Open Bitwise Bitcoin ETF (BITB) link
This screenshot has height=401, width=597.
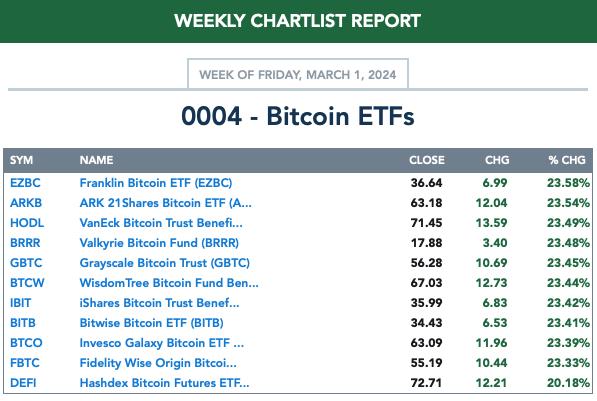pyautogui.click(x=152, y=323)
